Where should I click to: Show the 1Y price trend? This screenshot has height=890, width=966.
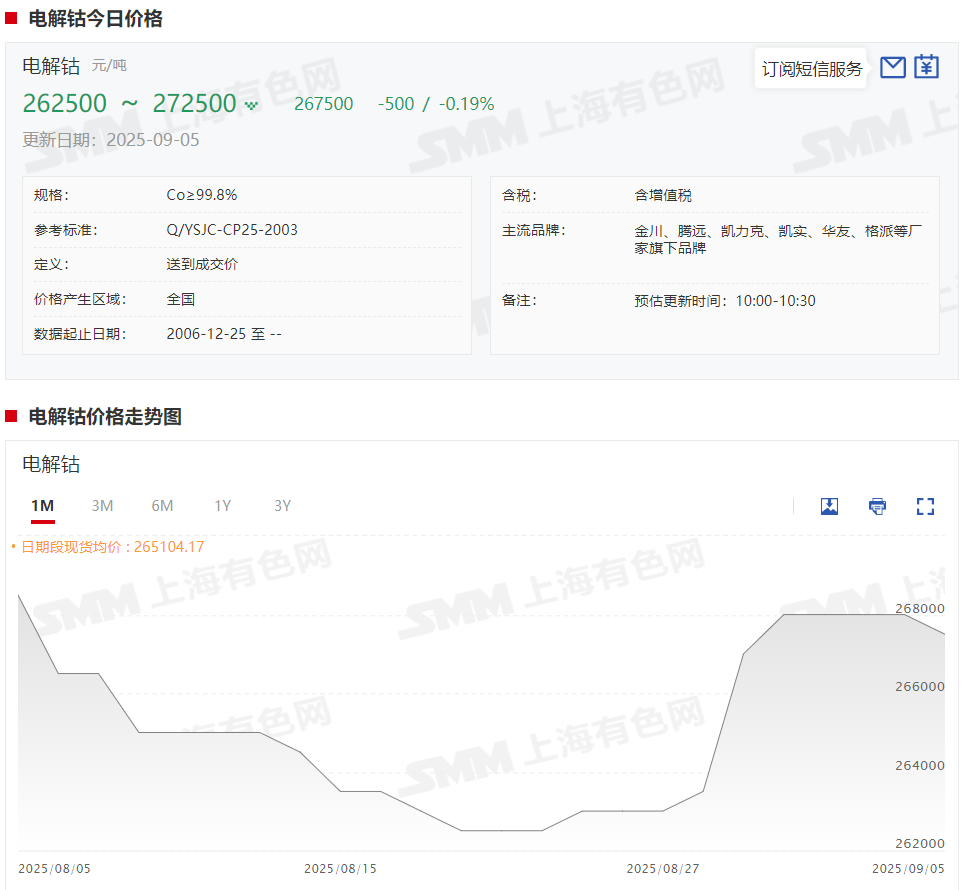point(222,506)
